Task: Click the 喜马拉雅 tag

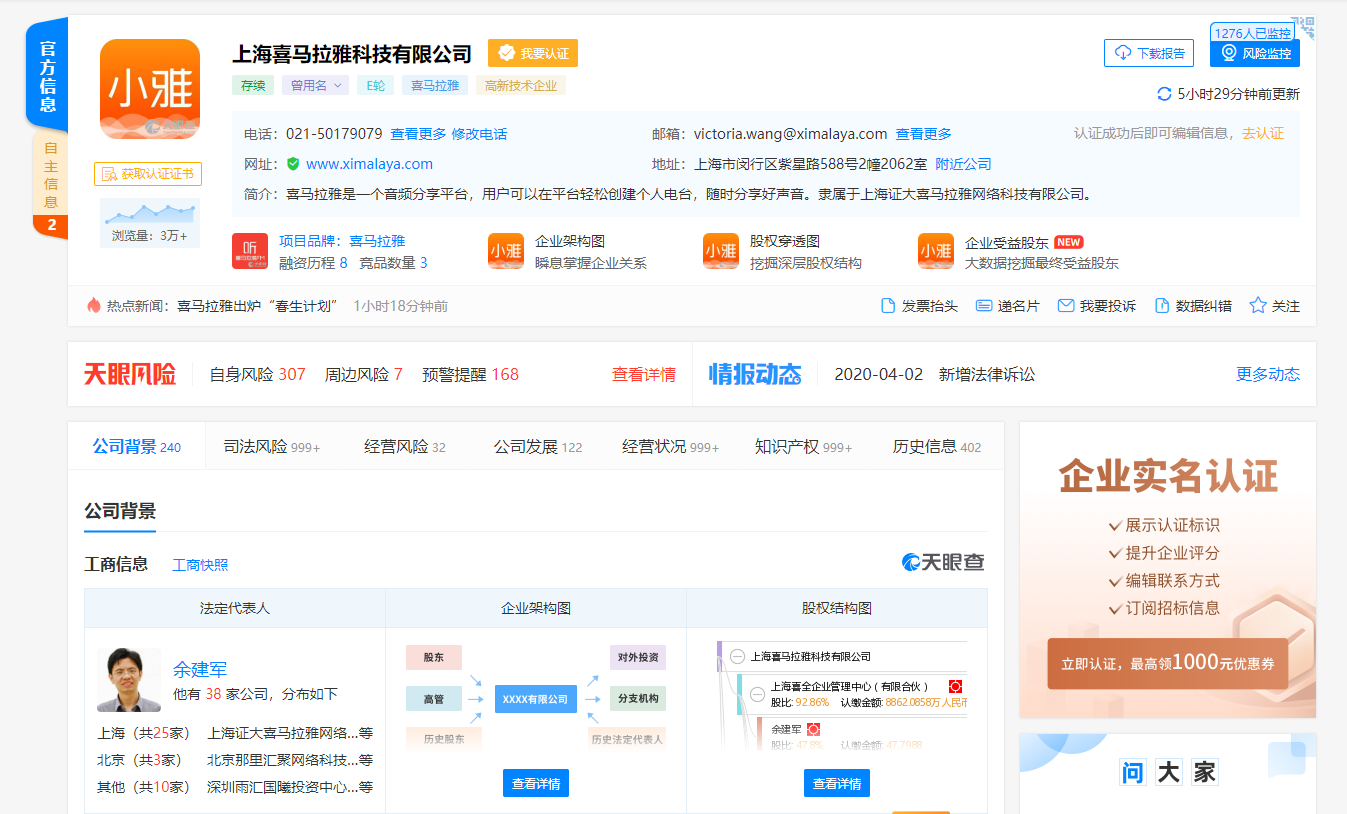Action: coord(435,85)
